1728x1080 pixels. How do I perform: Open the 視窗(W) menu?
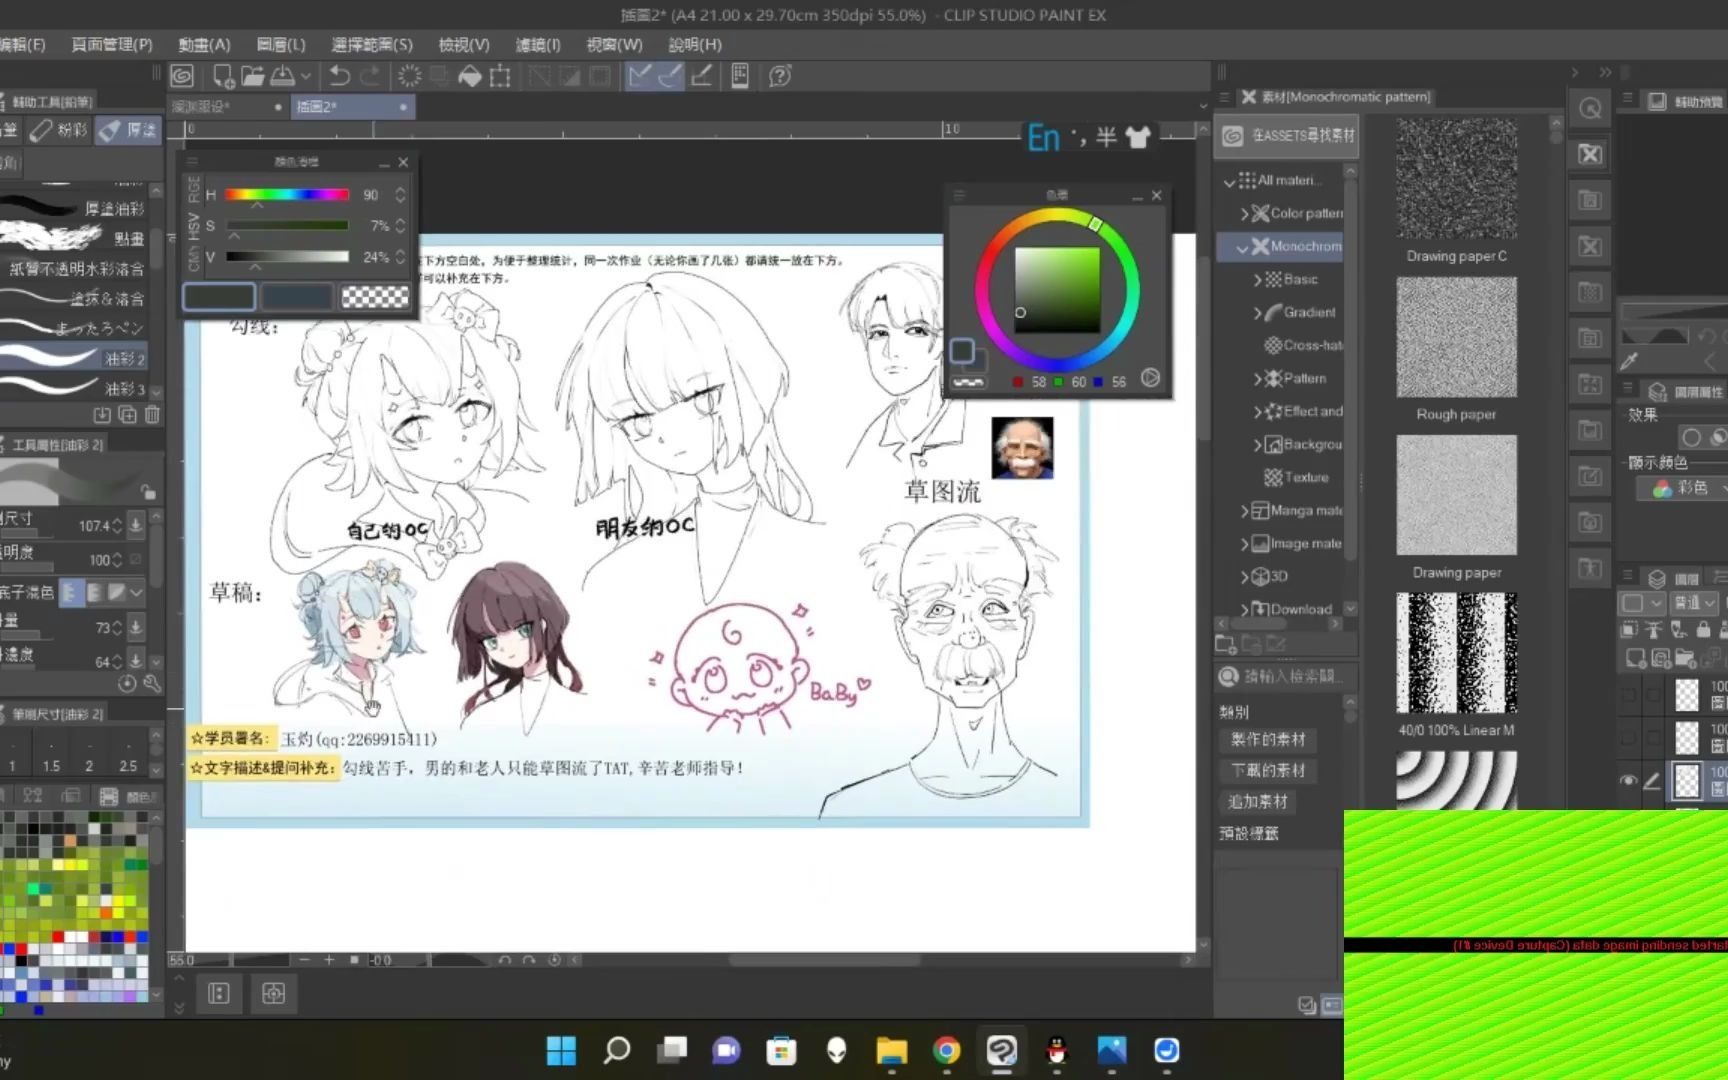click(x=614, y=44)
